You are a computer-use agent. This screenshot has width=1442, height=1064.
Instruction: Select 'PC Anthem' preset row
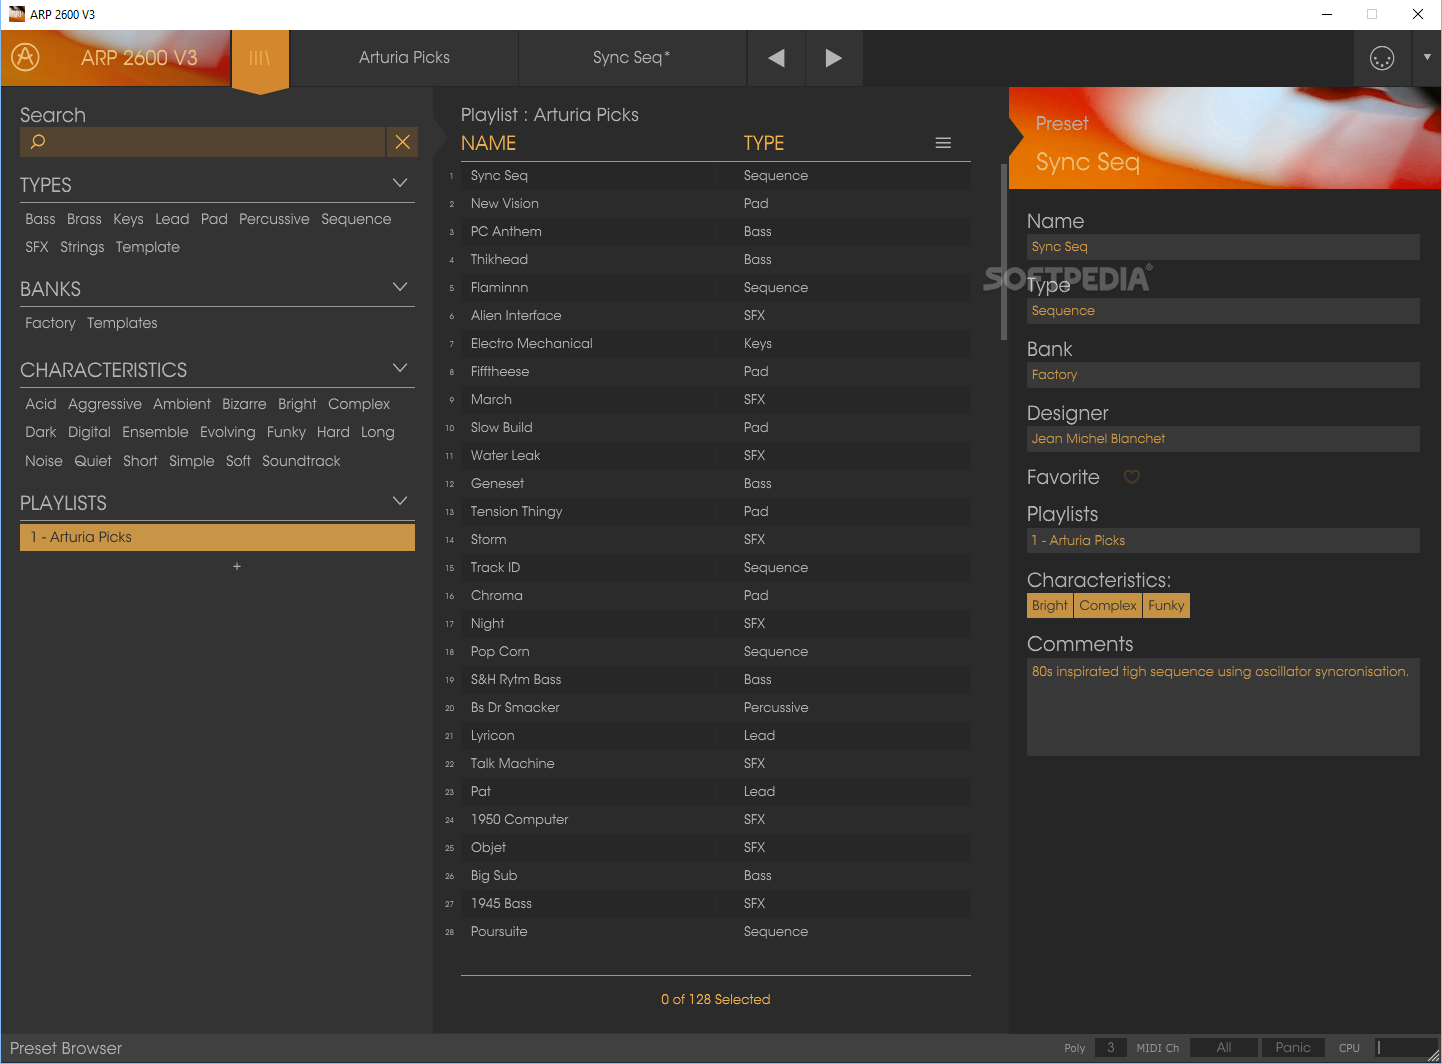716,231
